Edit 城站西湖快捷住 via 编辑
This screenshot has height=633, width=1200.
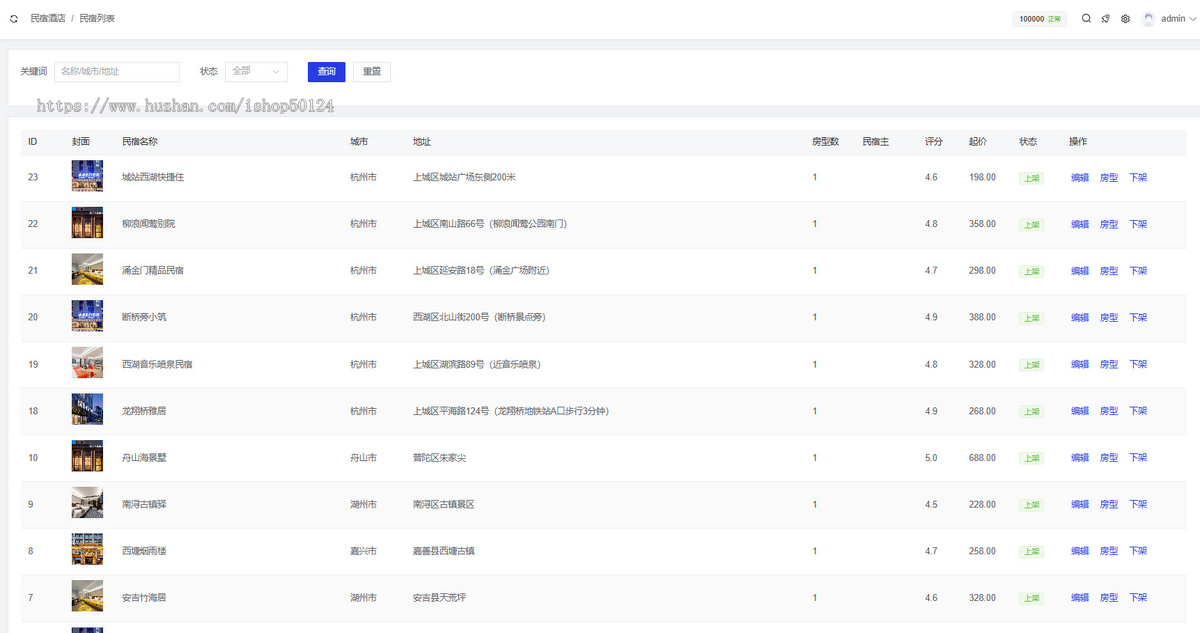pos(1080,177)
